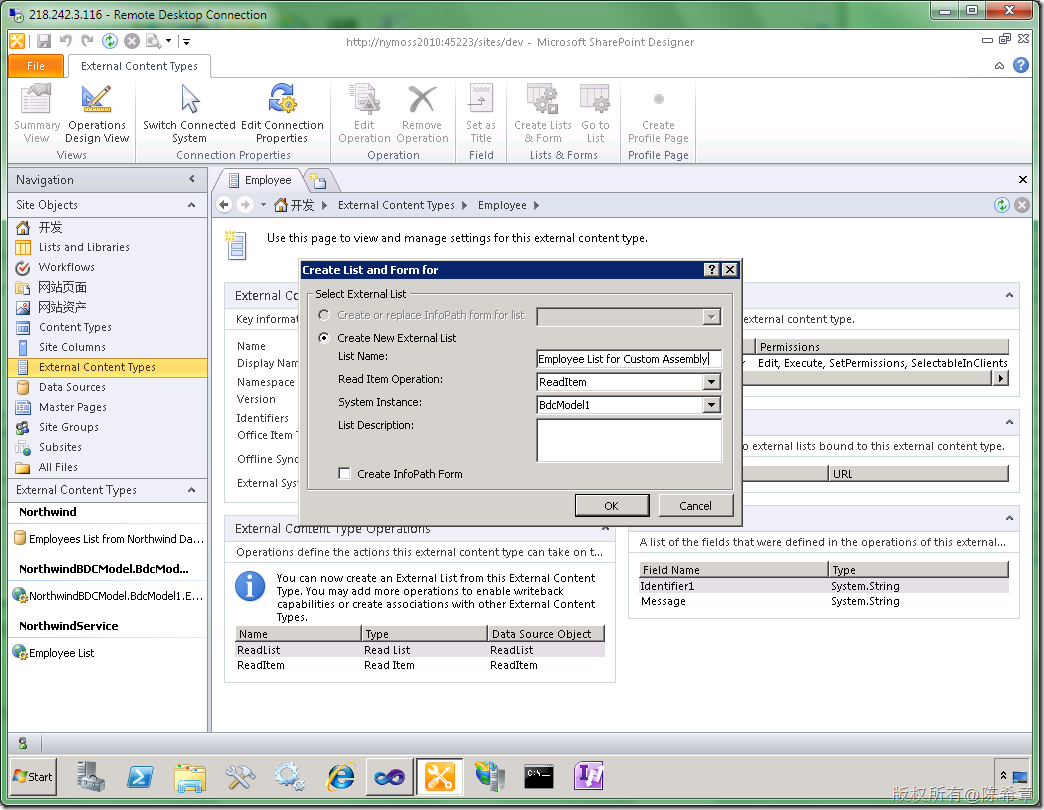Click the Undo icon in quick access toolbar

click(65, 41)
